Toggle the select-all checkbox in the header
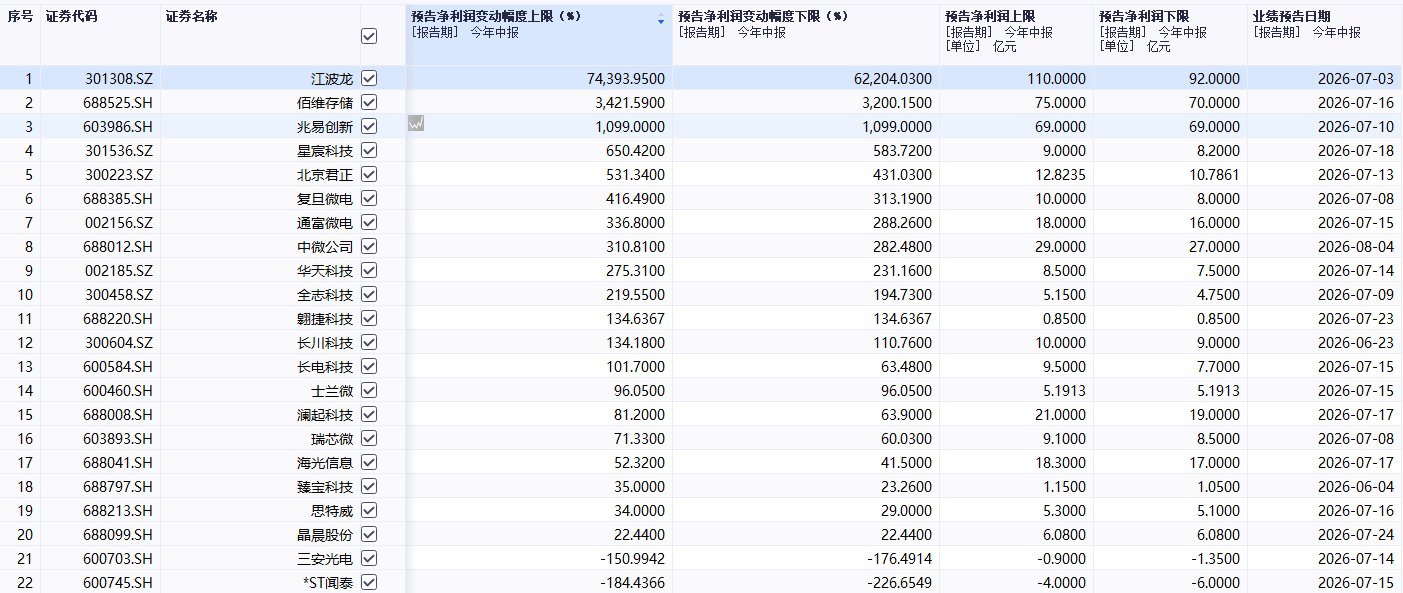Image resolution: width=1403 pixels, height=593 pixels. click(369, 36)
